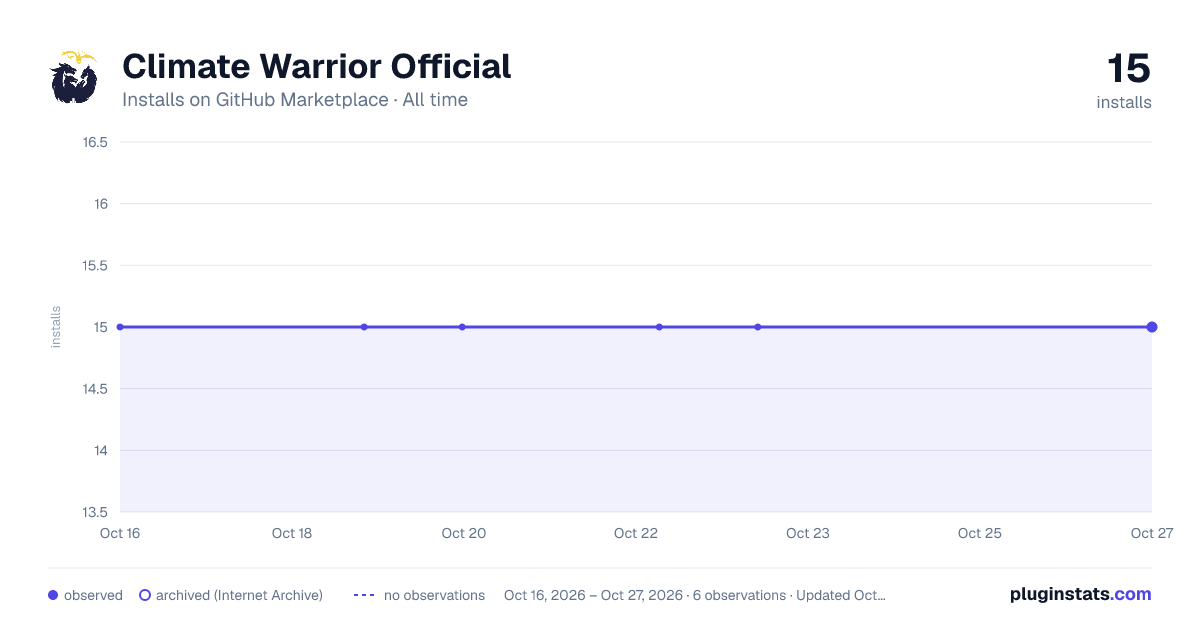Click 'Installs on GitHub Marketplace · All time' subtitle
The image size is (1200, 630).
(295, 100)
